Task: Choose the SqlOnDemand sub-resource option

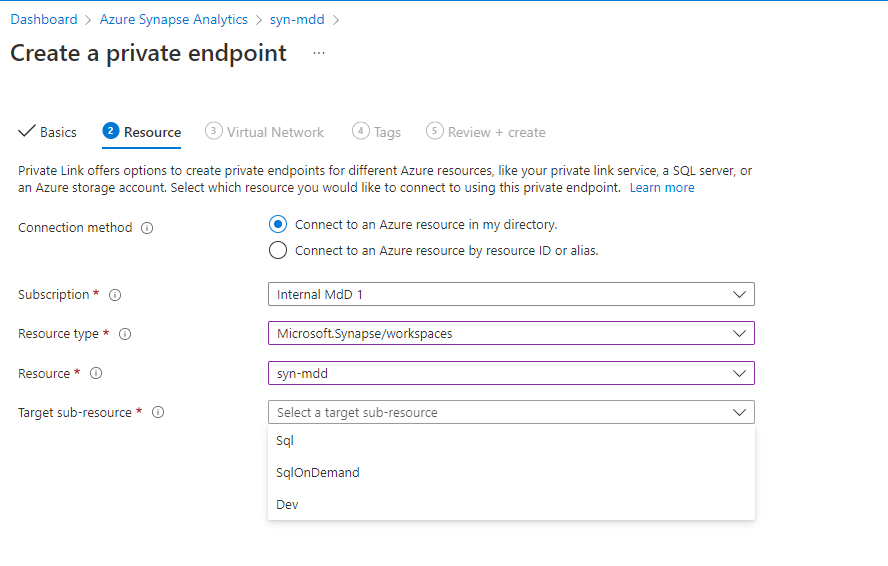Action: [318, 472]
